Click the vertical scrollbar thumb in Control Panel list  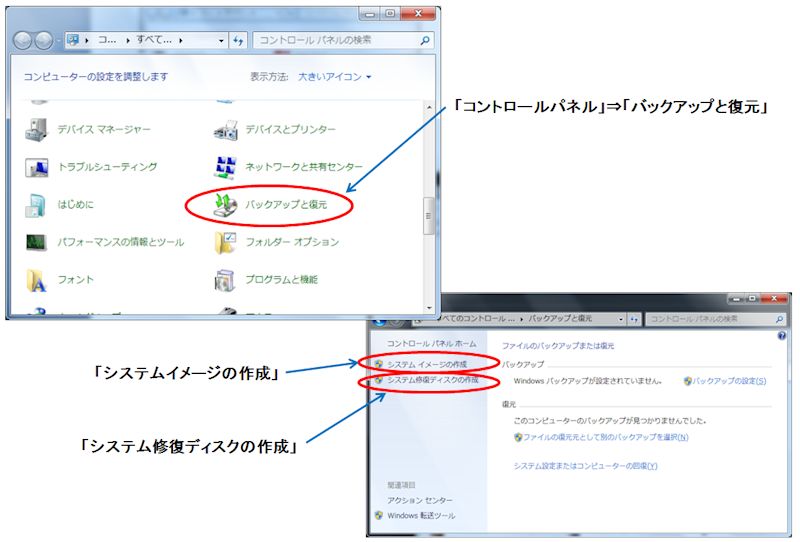coord(429,216)
